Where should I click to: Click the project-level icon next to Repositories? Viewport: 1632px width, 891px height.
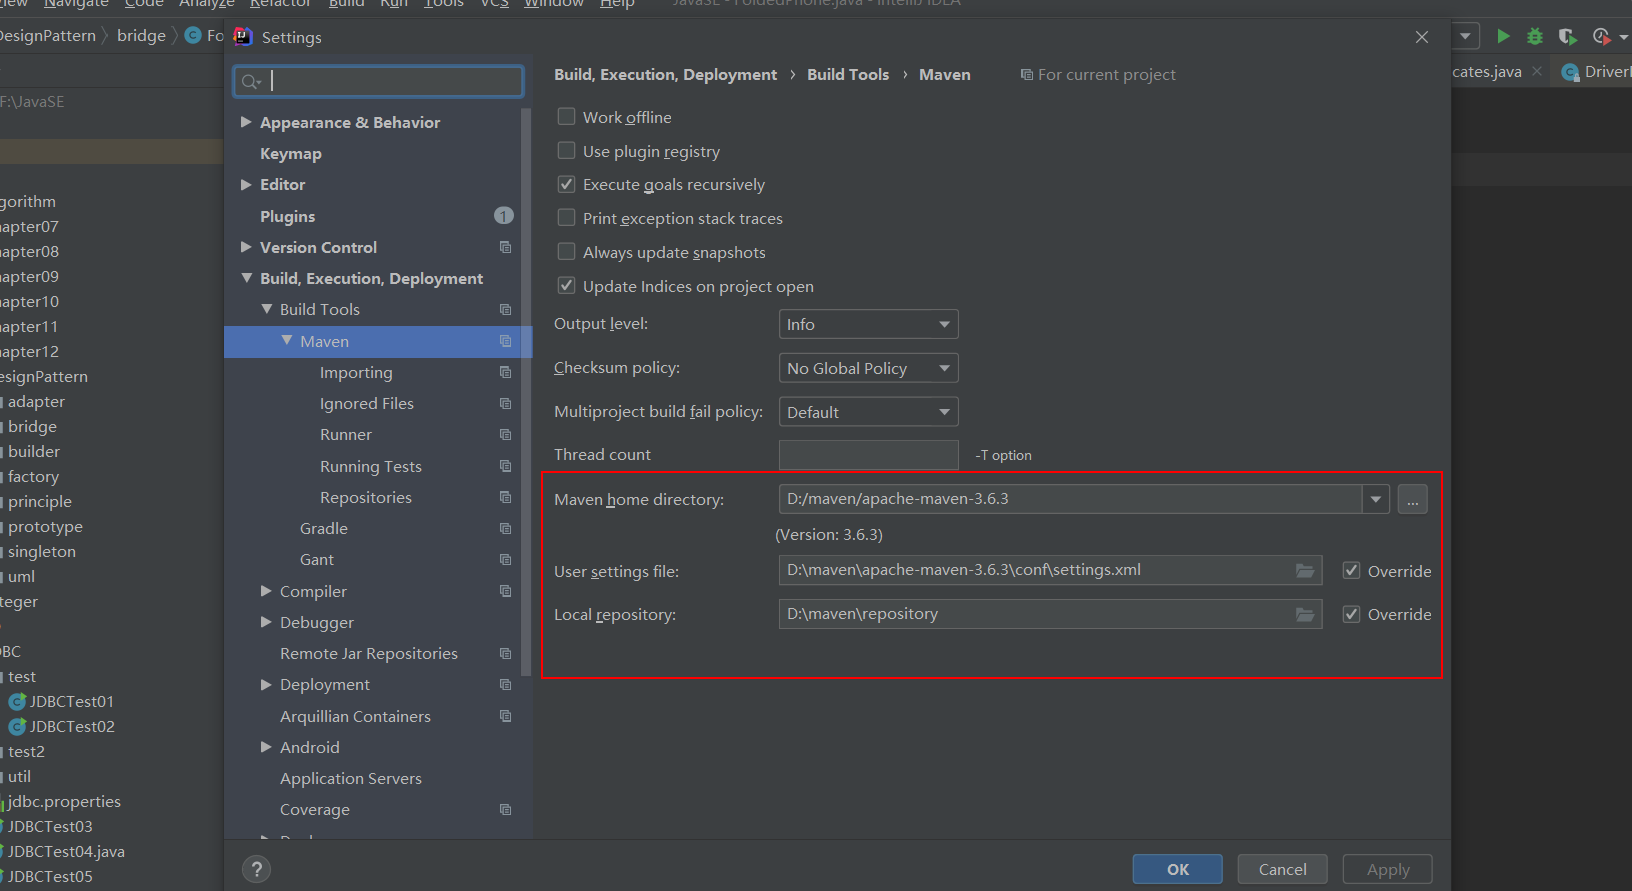[505, 497]
